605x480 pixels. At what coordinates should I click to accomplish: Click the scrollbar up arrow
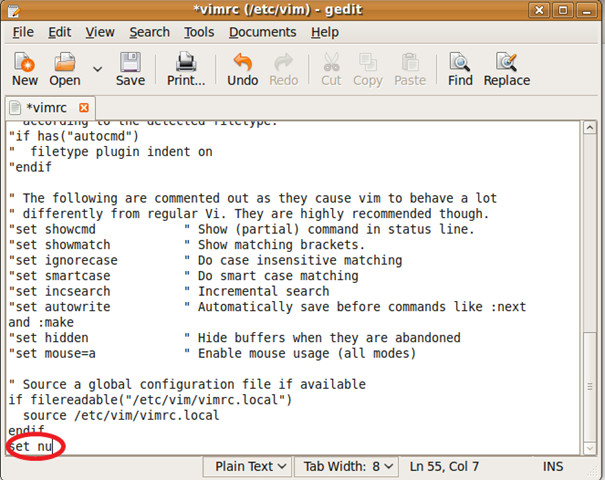pyautogui.click(x=590, y=128)
